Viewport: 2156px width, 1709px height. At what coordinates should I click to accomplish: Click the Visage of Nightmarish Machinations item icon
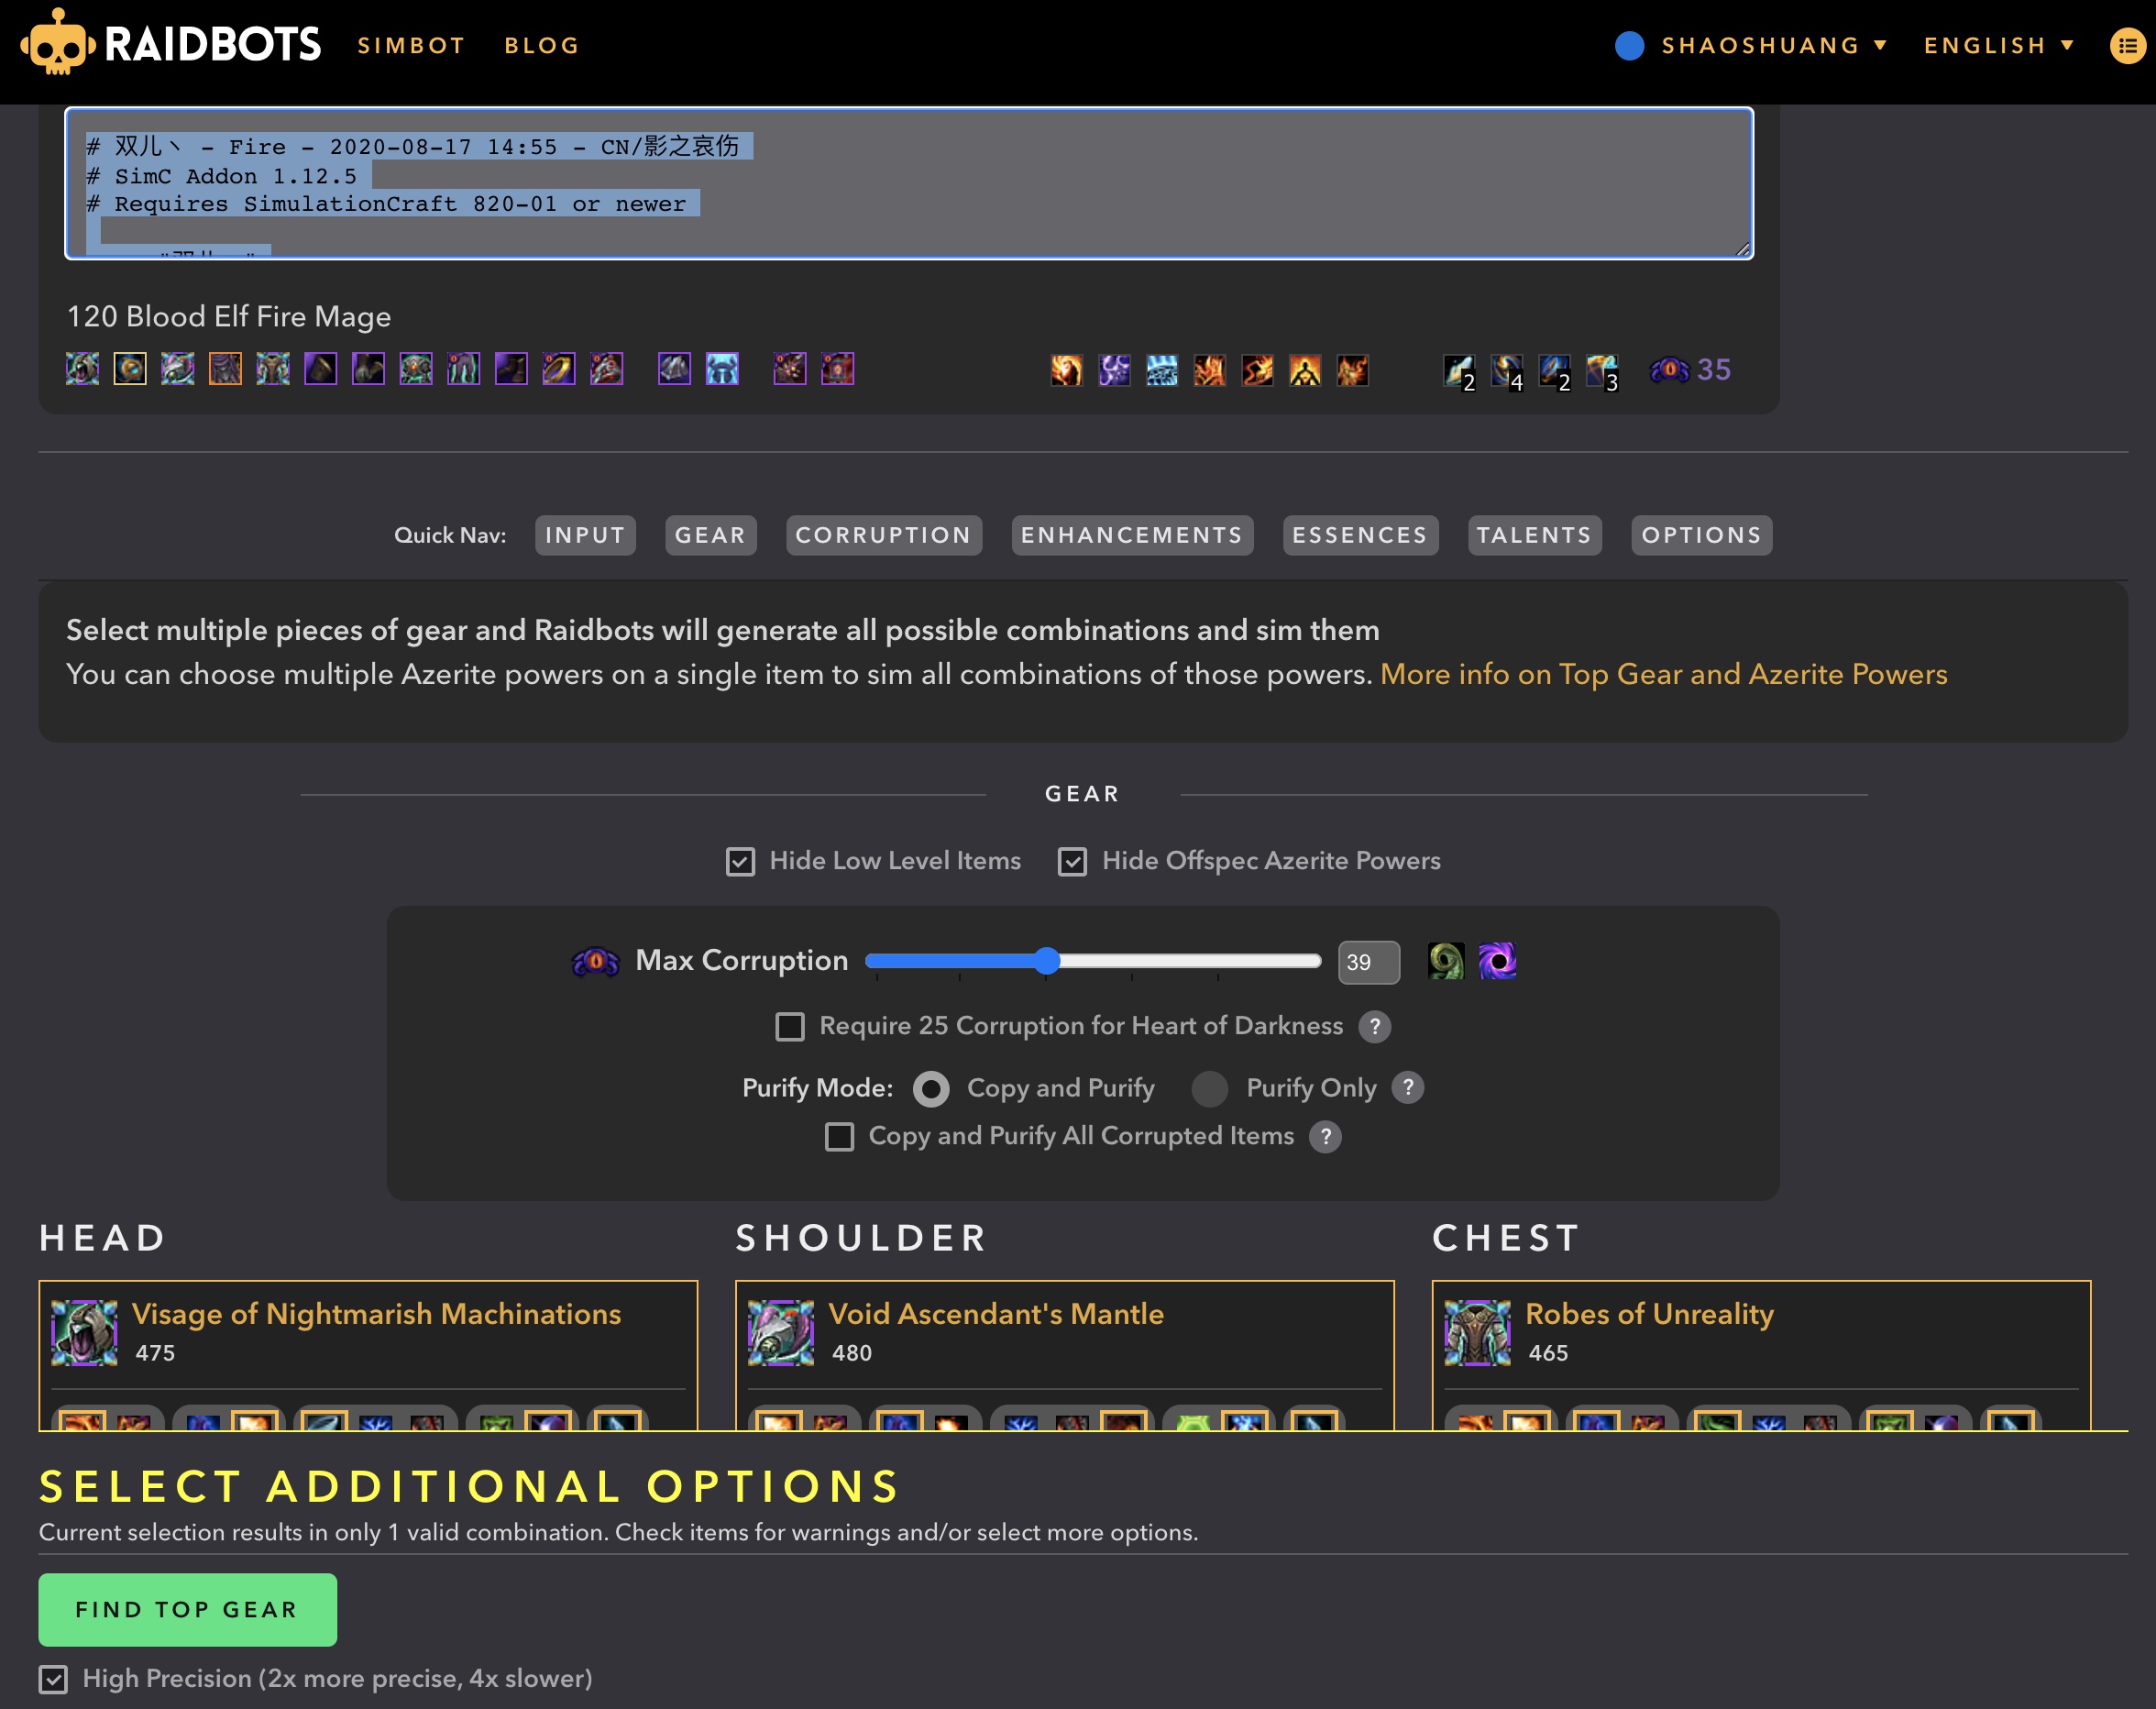tap(84, 1332)
